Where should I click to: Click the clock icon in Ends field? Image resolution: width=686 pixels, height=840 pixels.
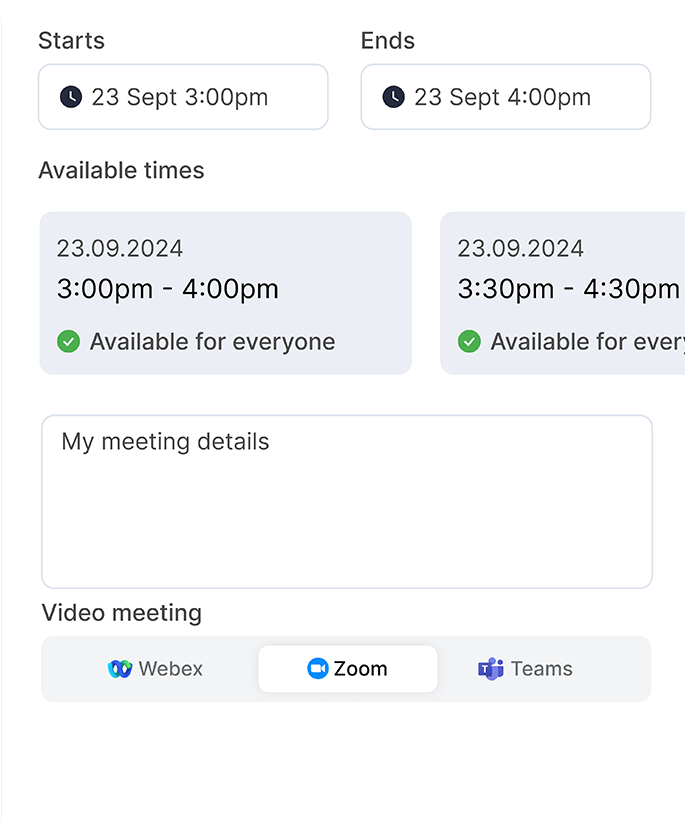[x=394, y=97]
